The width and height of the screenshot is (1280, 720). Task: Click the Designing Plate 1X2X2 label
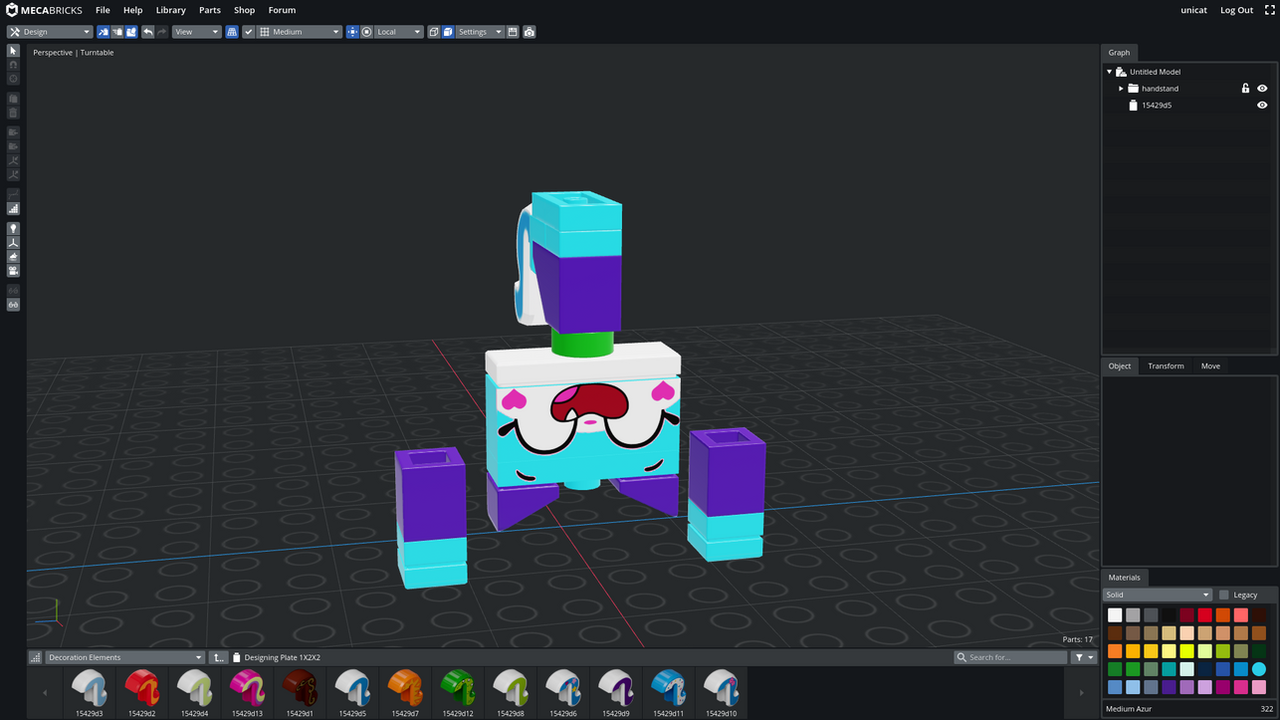tap(282, 657)
